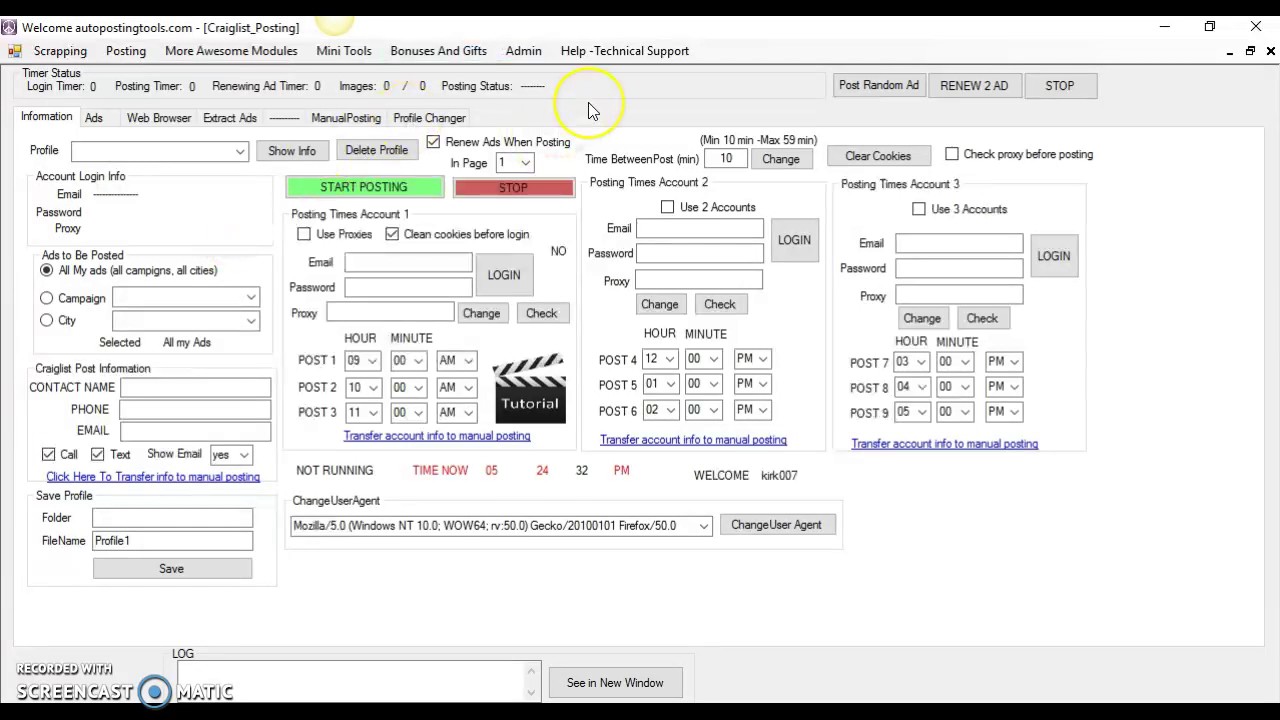Image resolution: width=1280 pixels, height=720 pixels.
Task: Click Account 2 proxy Check button
Action: click(x=720, y=304)
